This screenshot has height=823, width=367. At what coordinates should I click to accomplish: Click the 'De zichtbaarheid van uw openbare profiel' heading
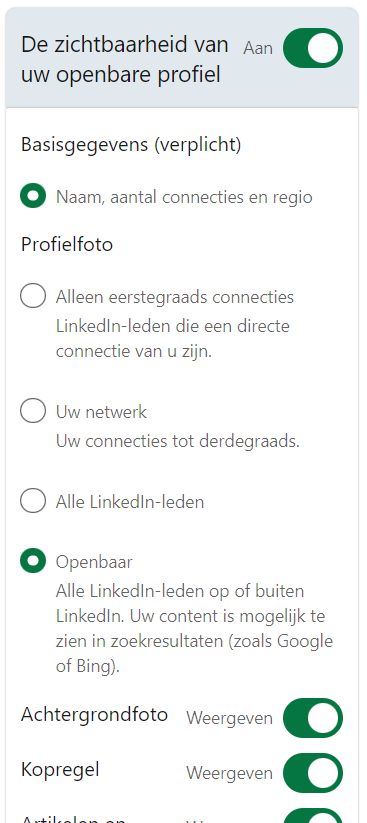tap(125, 60)
